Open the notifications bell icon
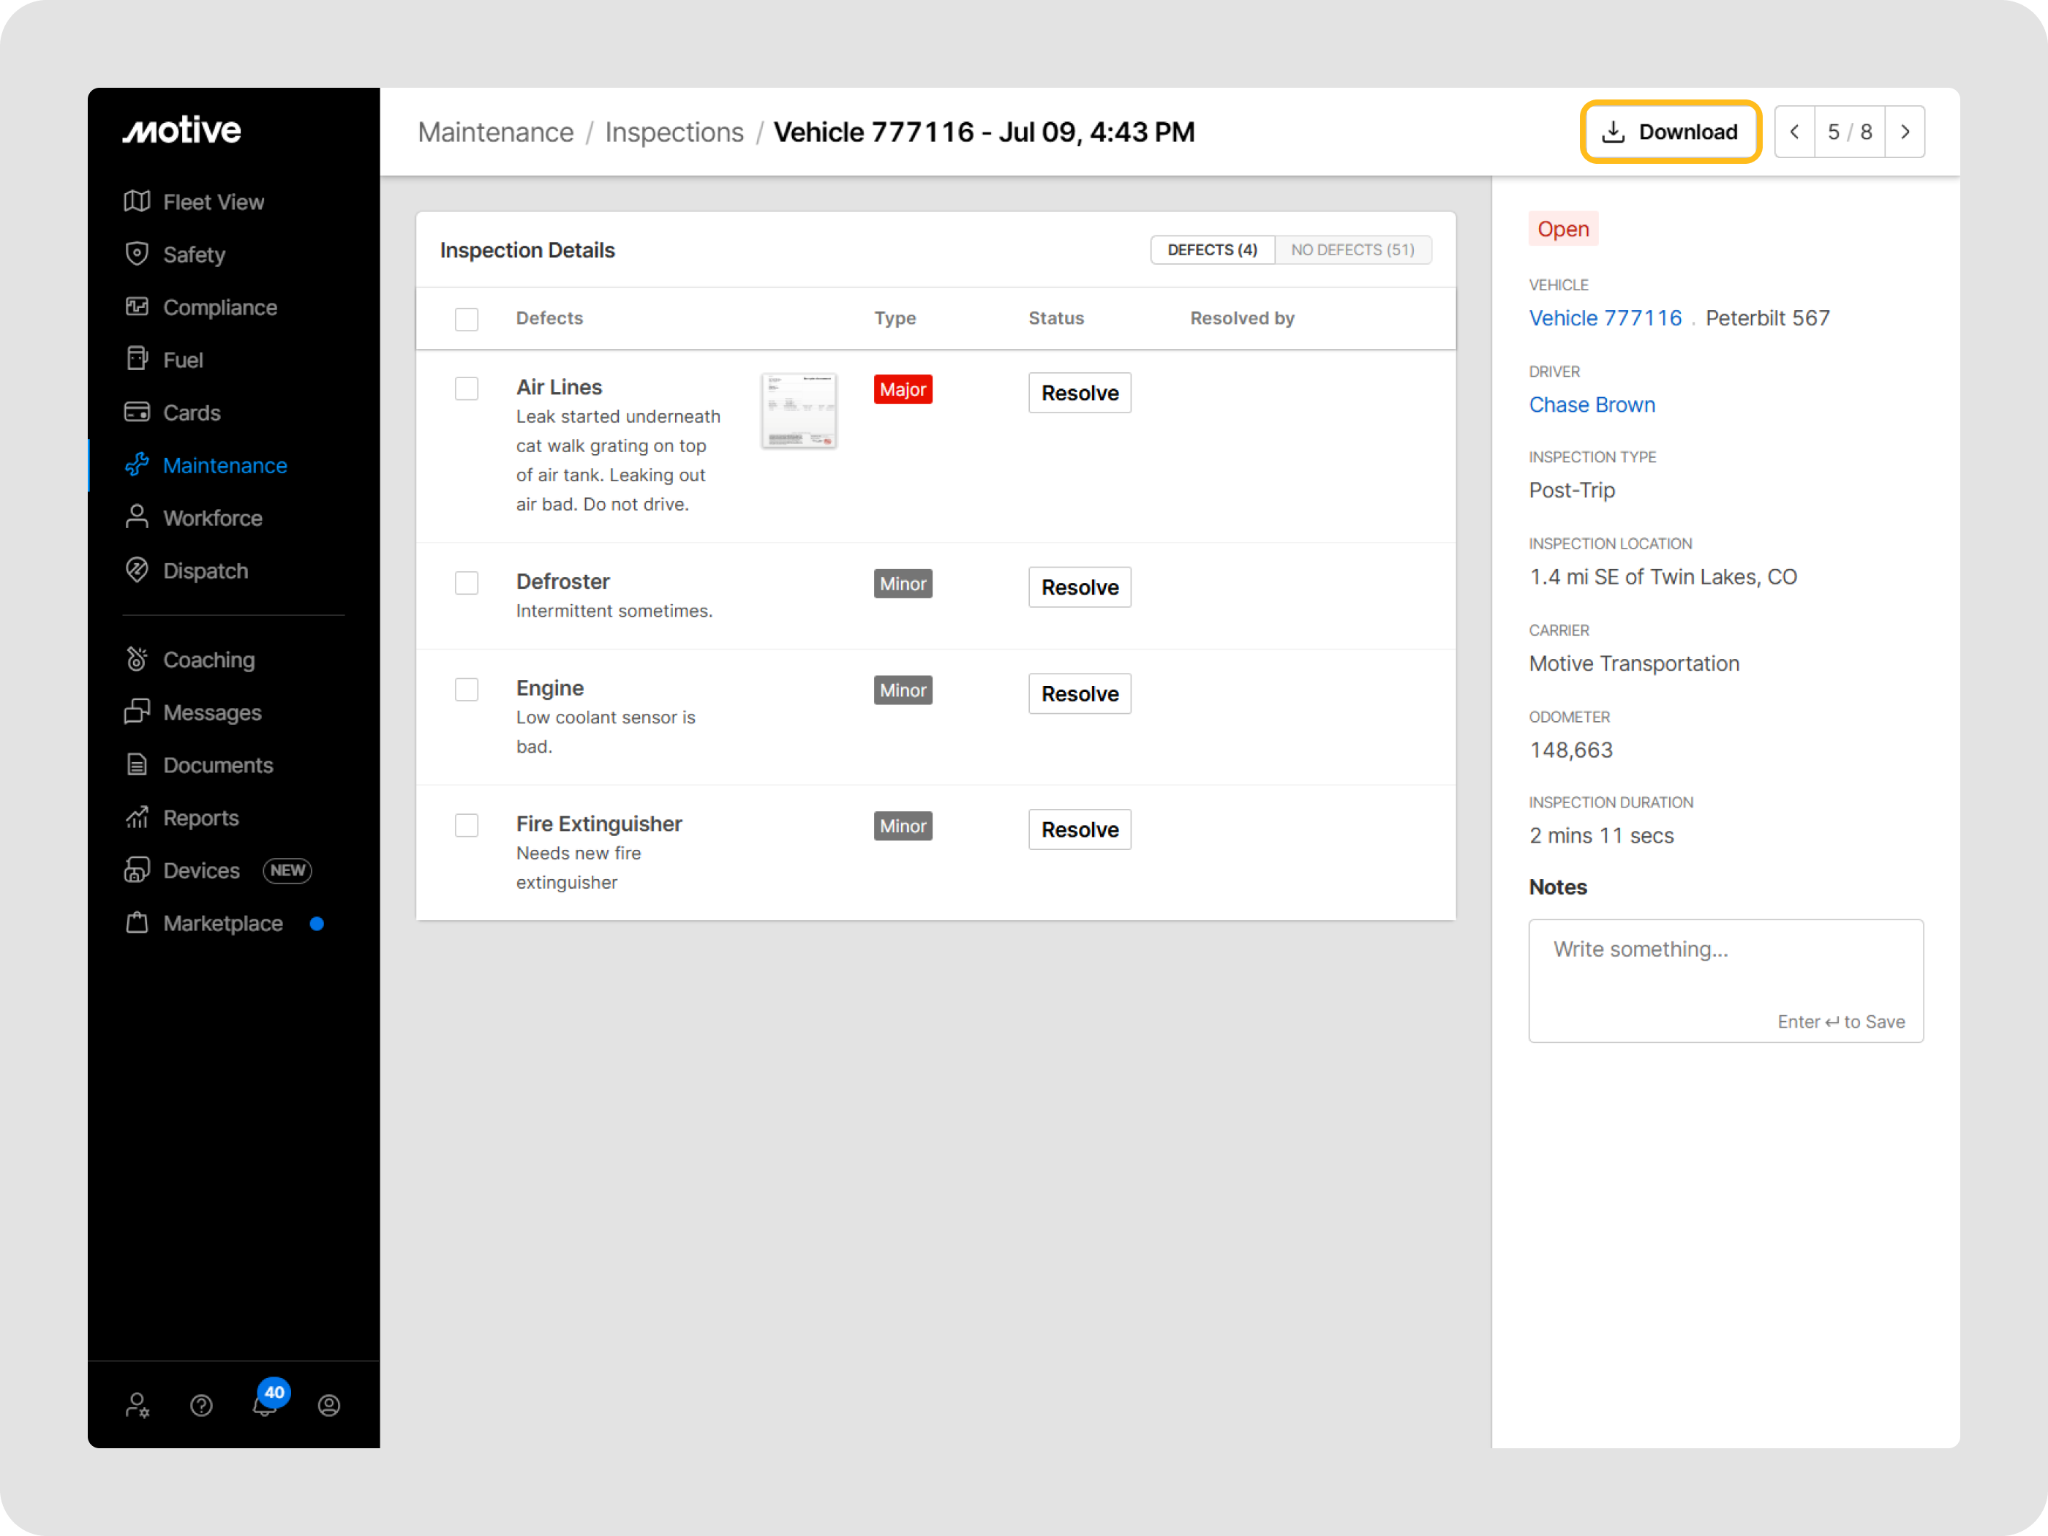2048x1536 pixels. 264,1405
